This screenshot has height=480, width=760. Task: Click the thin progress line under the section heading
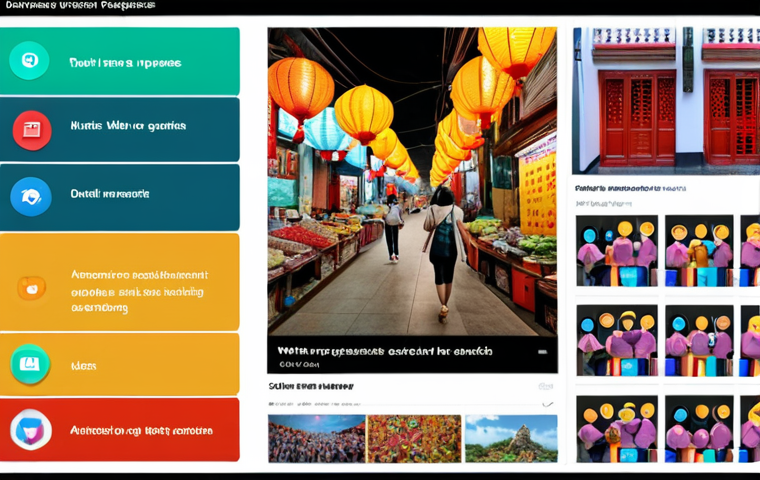405,404
